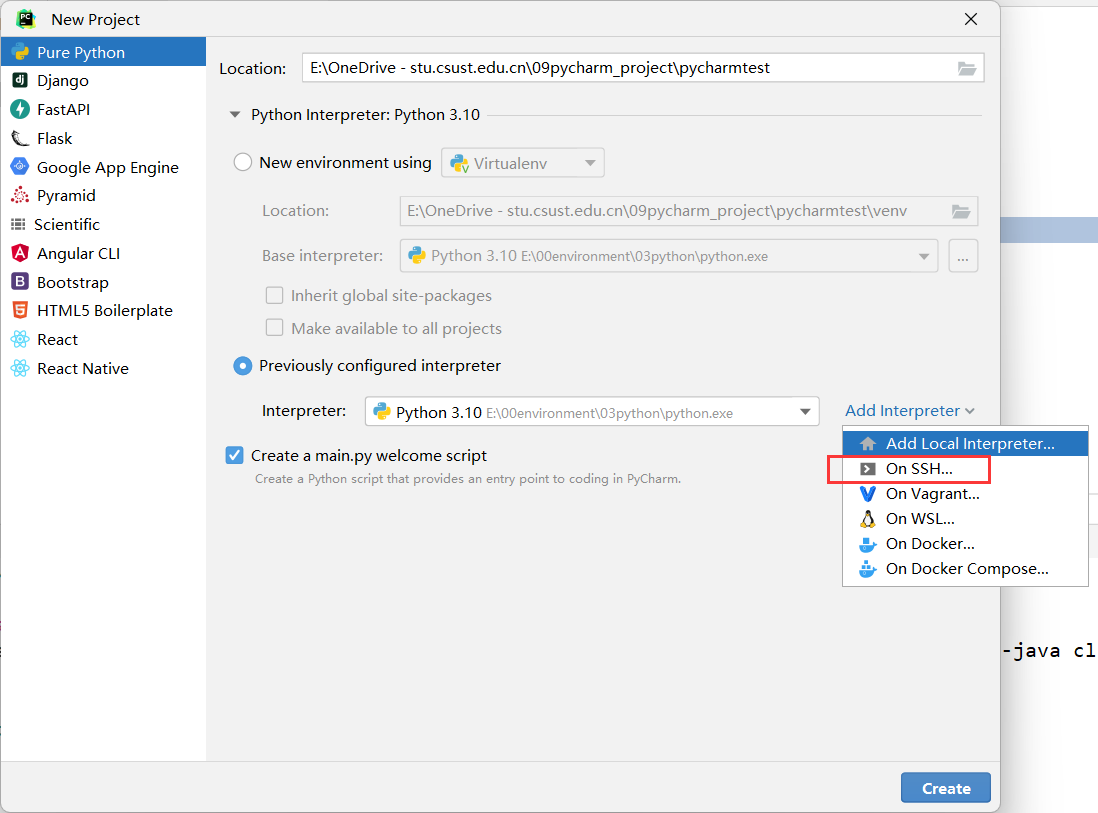
Task: Click the React atom icon
Action: (x=20, y=340)
